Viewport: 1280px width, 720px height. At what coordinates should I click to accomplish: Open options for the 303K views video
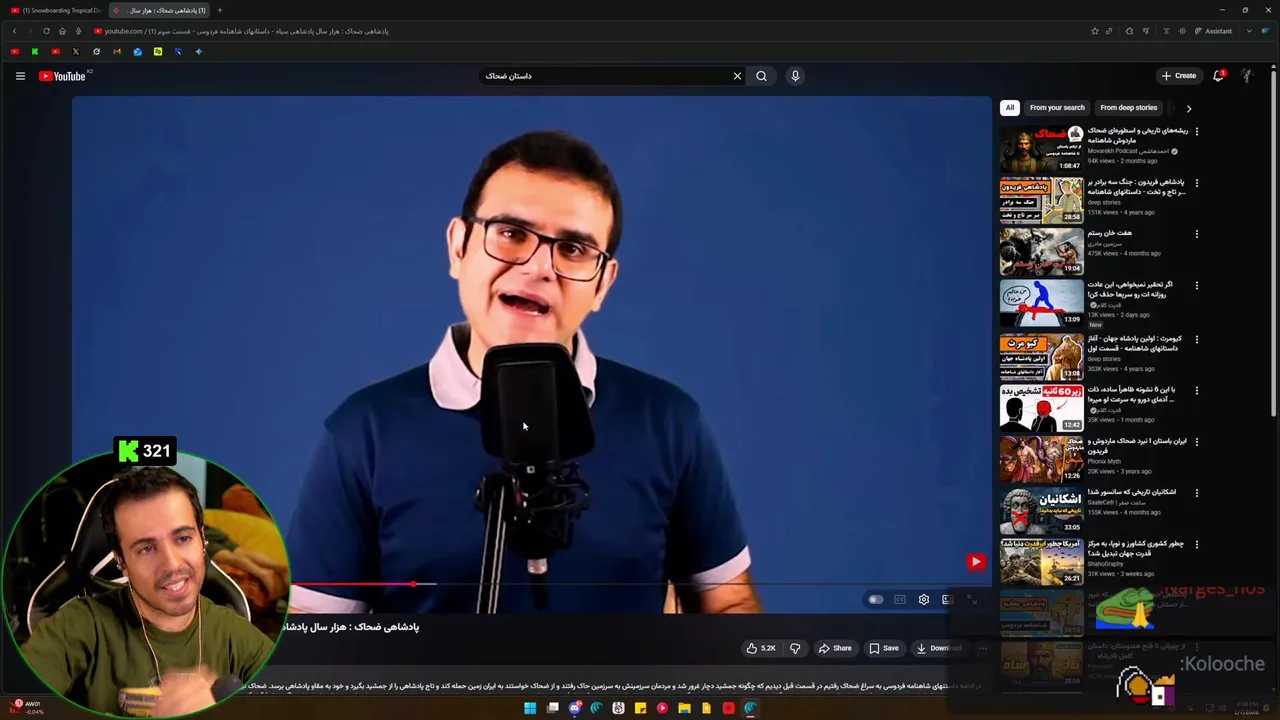tap(1196, 338)
